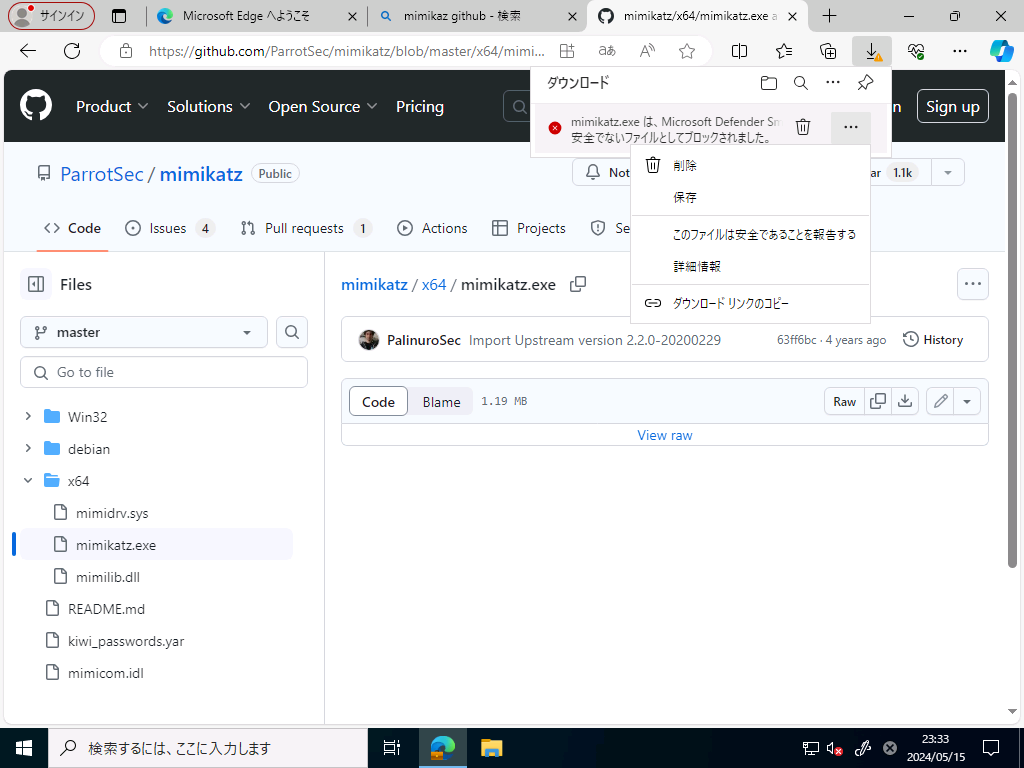Open Edge settings and more menu
The width and height of the screenshot is (1024, 768).
[x=959, y=51]
